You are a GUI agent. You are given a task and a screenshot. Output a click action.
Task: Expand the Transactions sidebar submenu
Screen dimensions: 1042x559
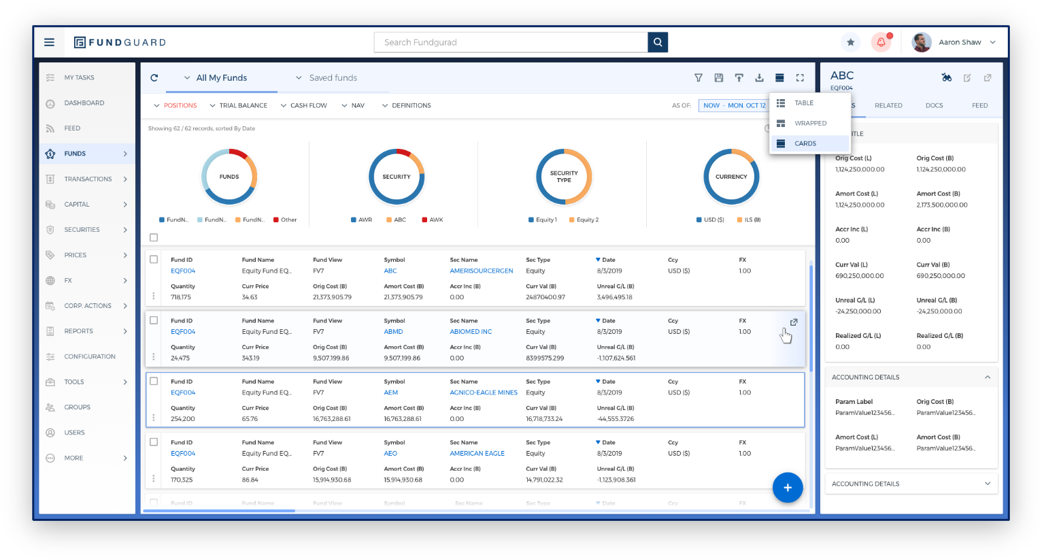(125, 179)
